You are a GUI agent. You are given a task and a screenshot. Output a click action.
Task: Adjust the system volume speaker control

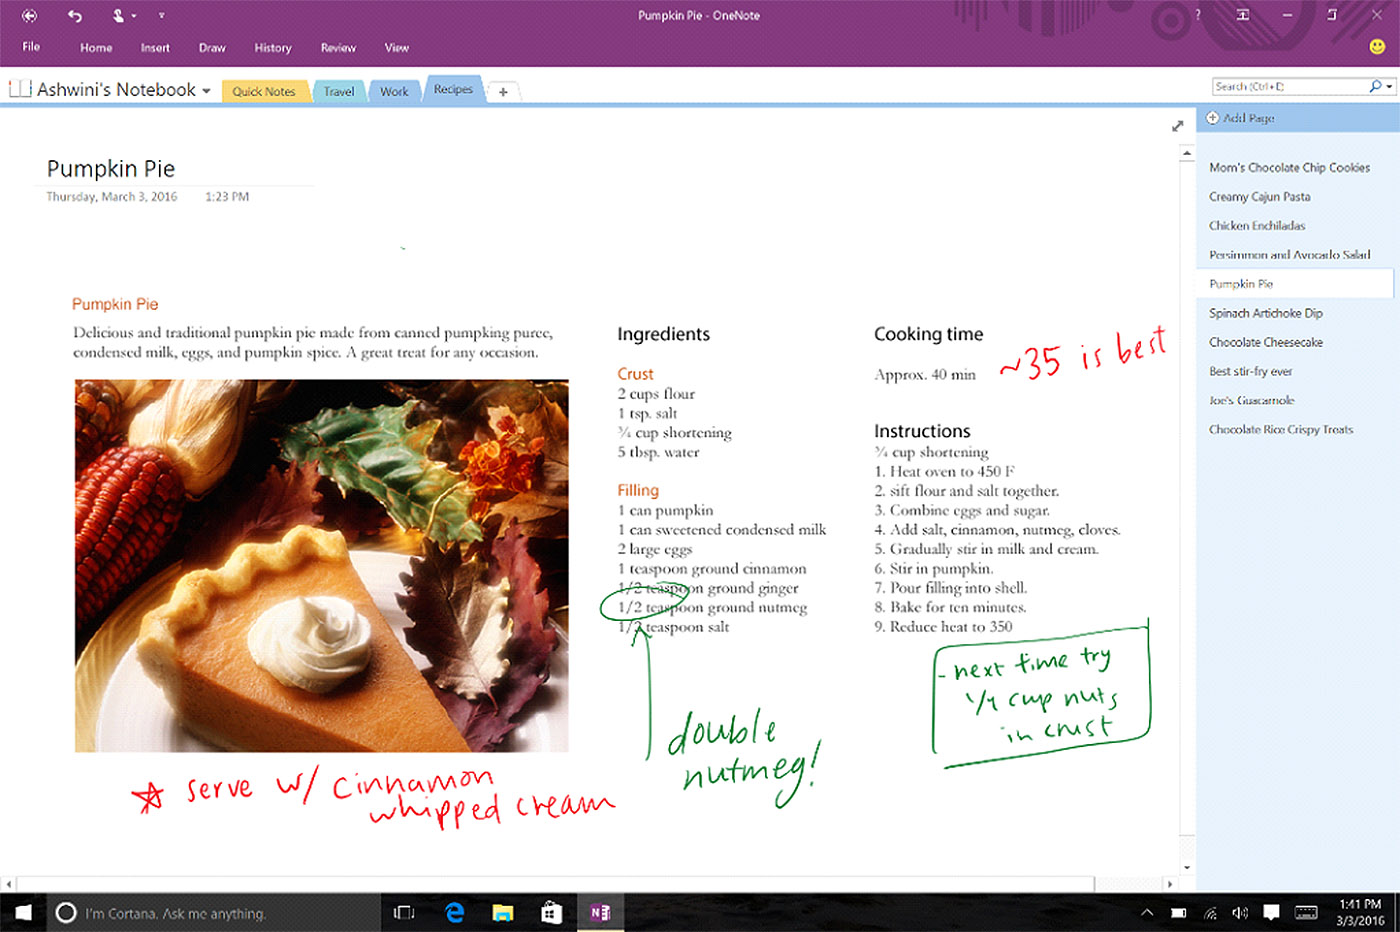[x=1240, y=911]
